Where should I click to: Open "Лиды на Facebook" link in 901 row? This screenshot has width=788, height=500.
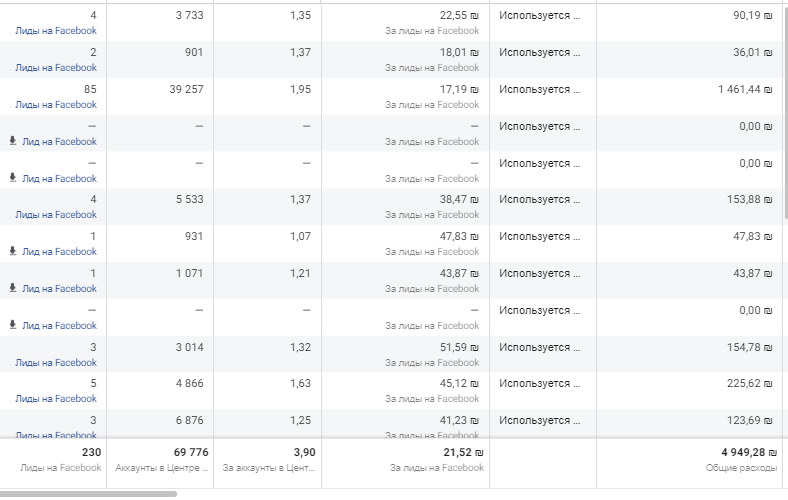tap(56, 68)
